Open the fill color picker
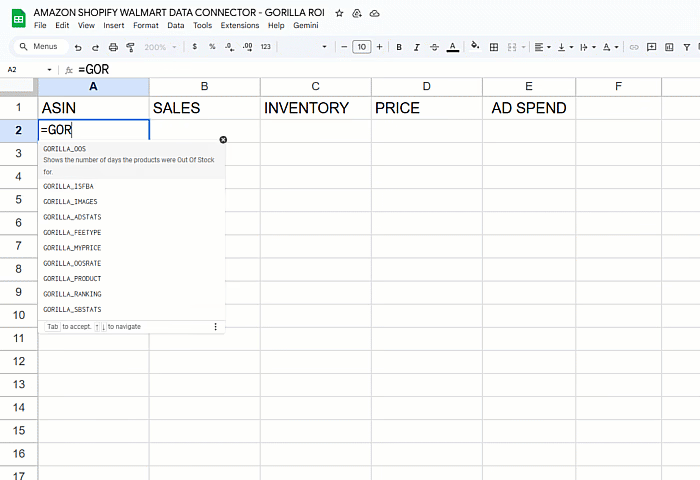The width and height of the screenshot is (700, 480). coord(475,46)
